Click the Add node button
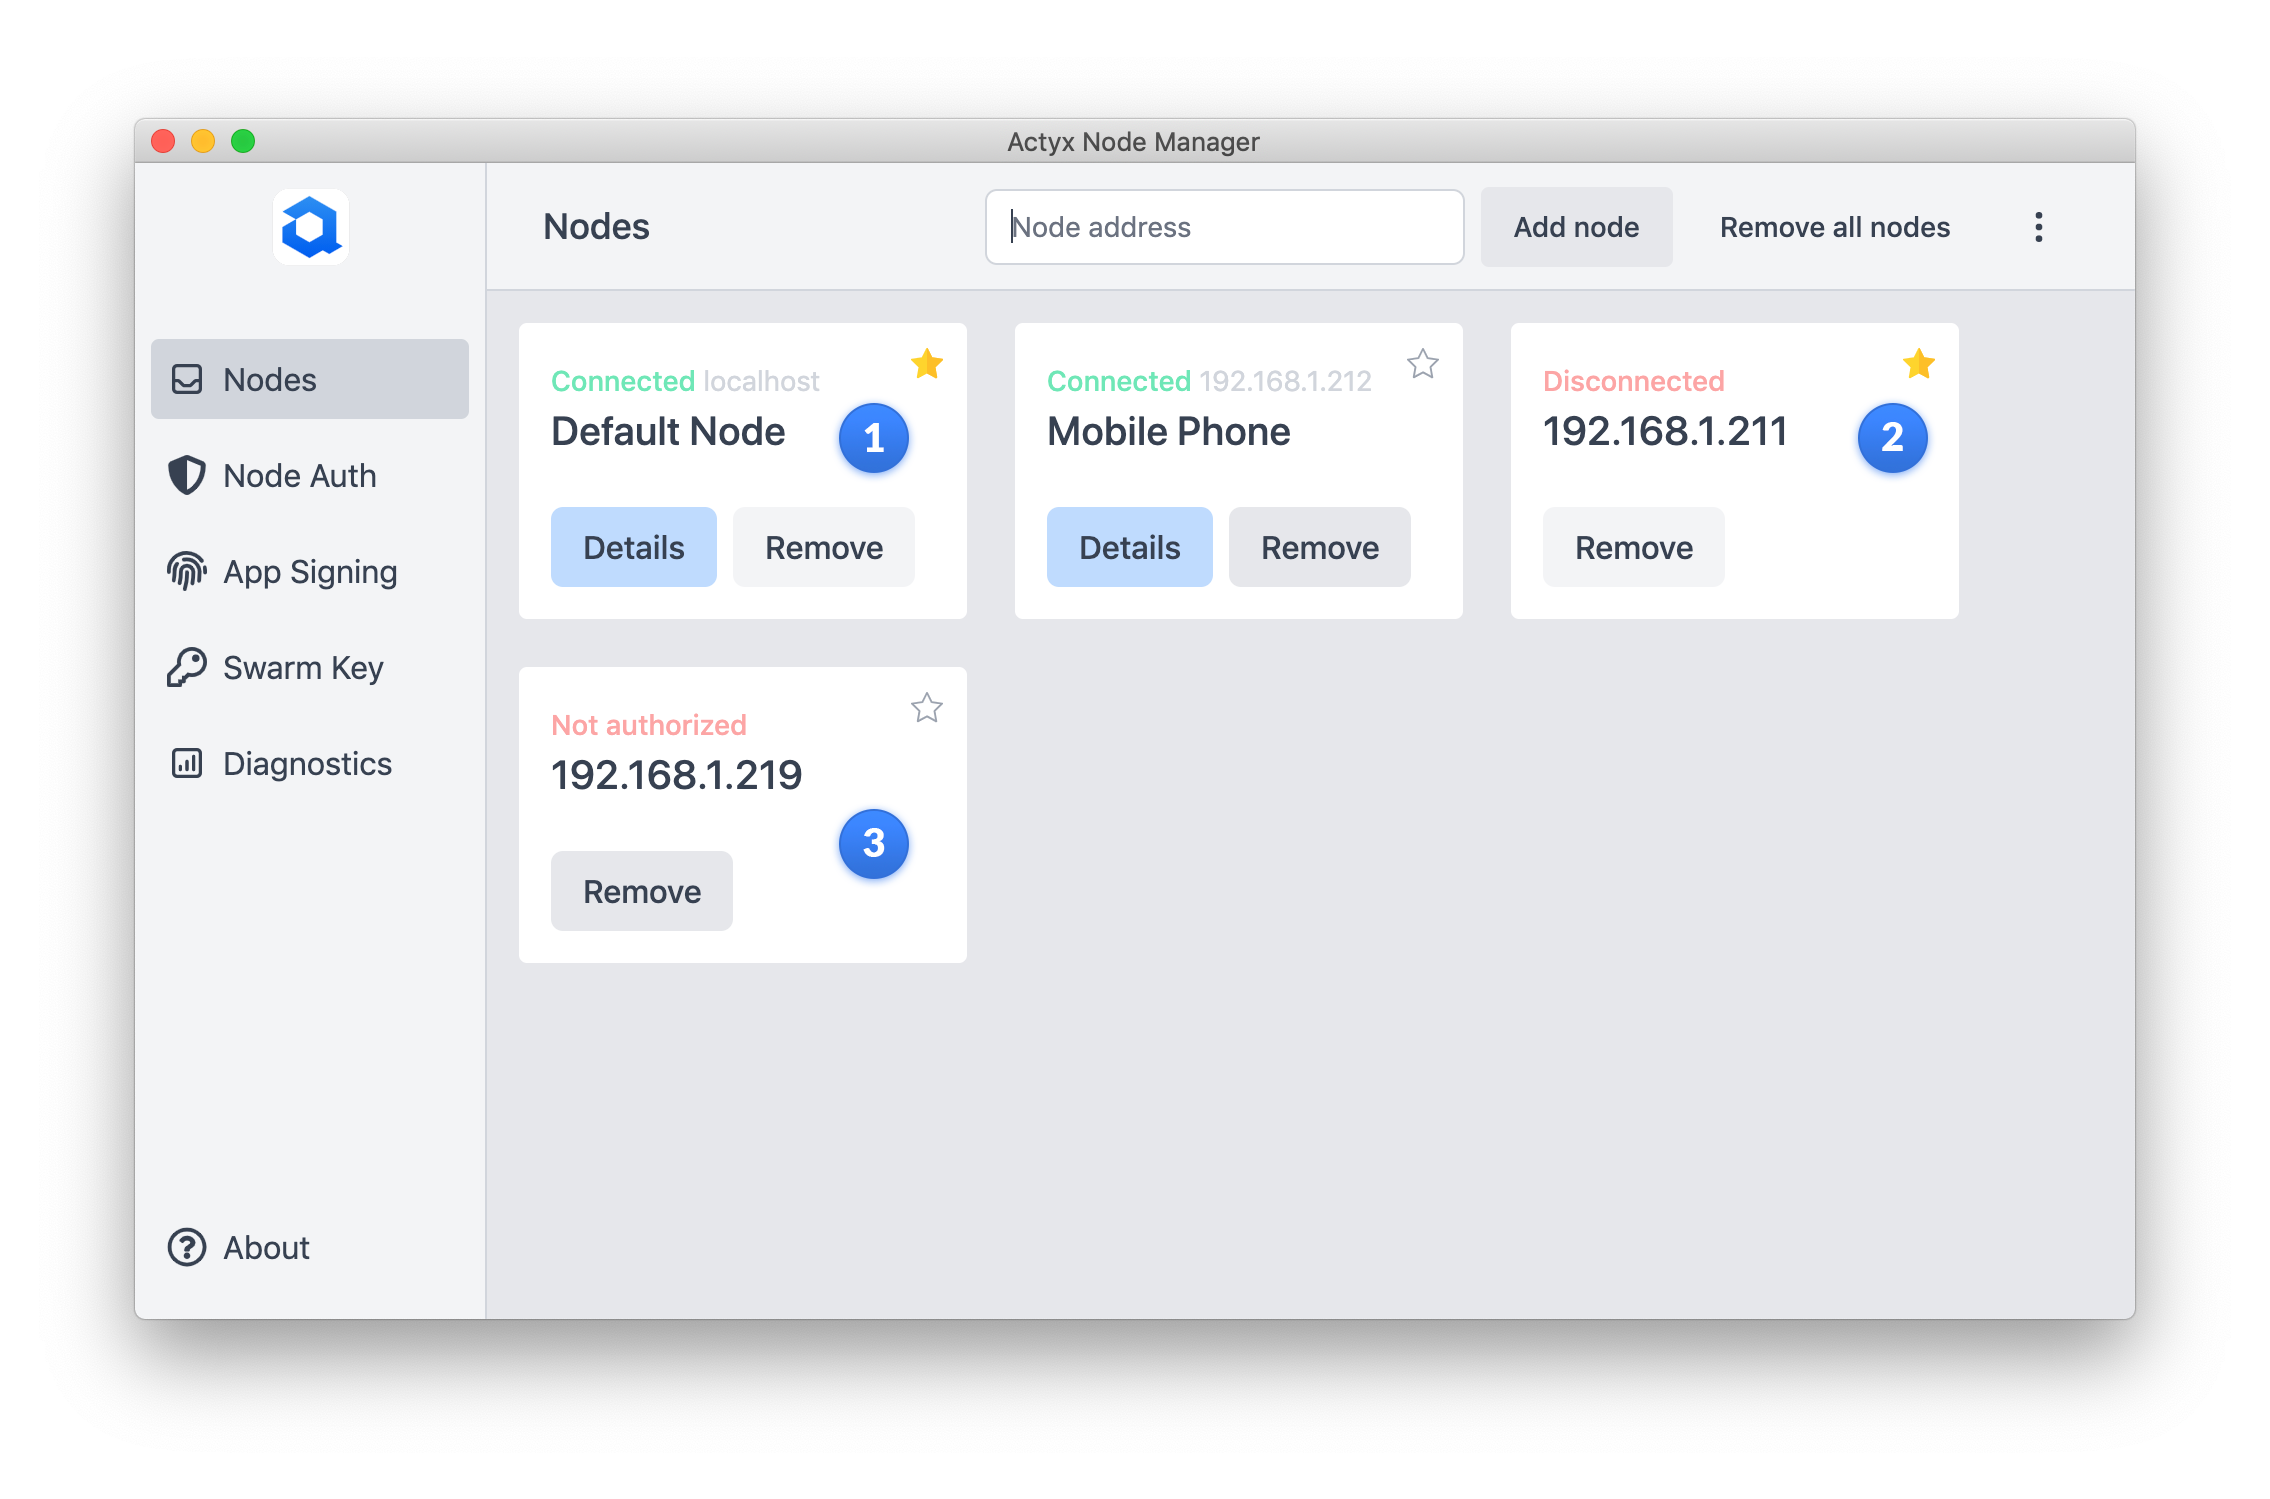 [1576, 227]
